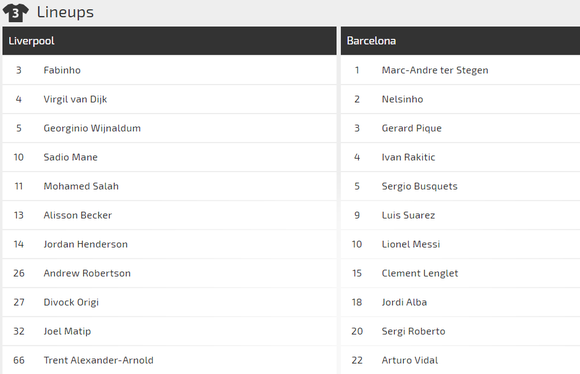The width and height of the screenshot is (580, 374).
Task: Select Sergio Busquets in Barcelona lineup
Action: point(419,186)
